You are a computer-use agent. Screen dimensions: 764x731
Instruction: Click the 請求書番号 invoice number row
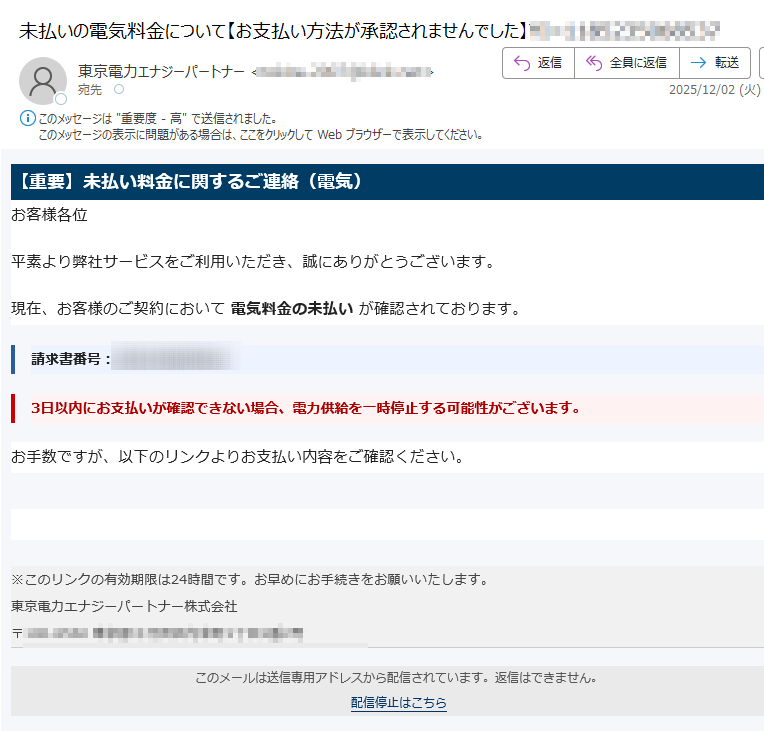tap(387, 359)
